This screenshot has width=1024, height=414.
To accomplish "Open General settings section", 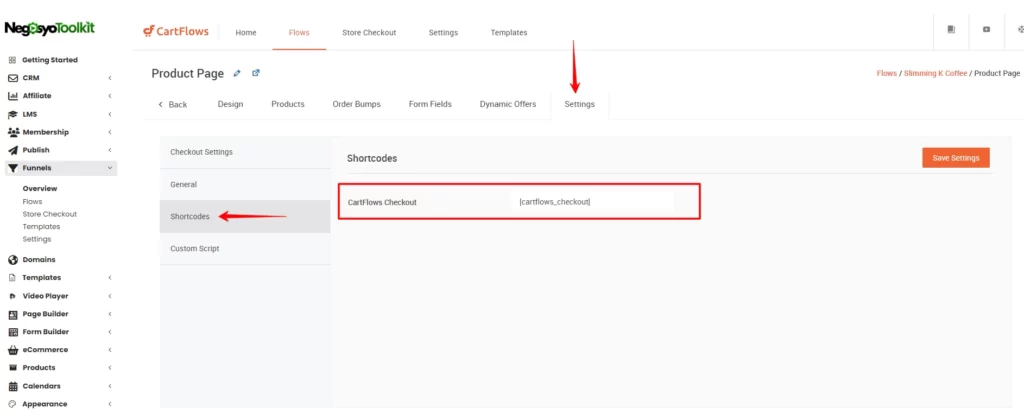I will tap(245, 185).
